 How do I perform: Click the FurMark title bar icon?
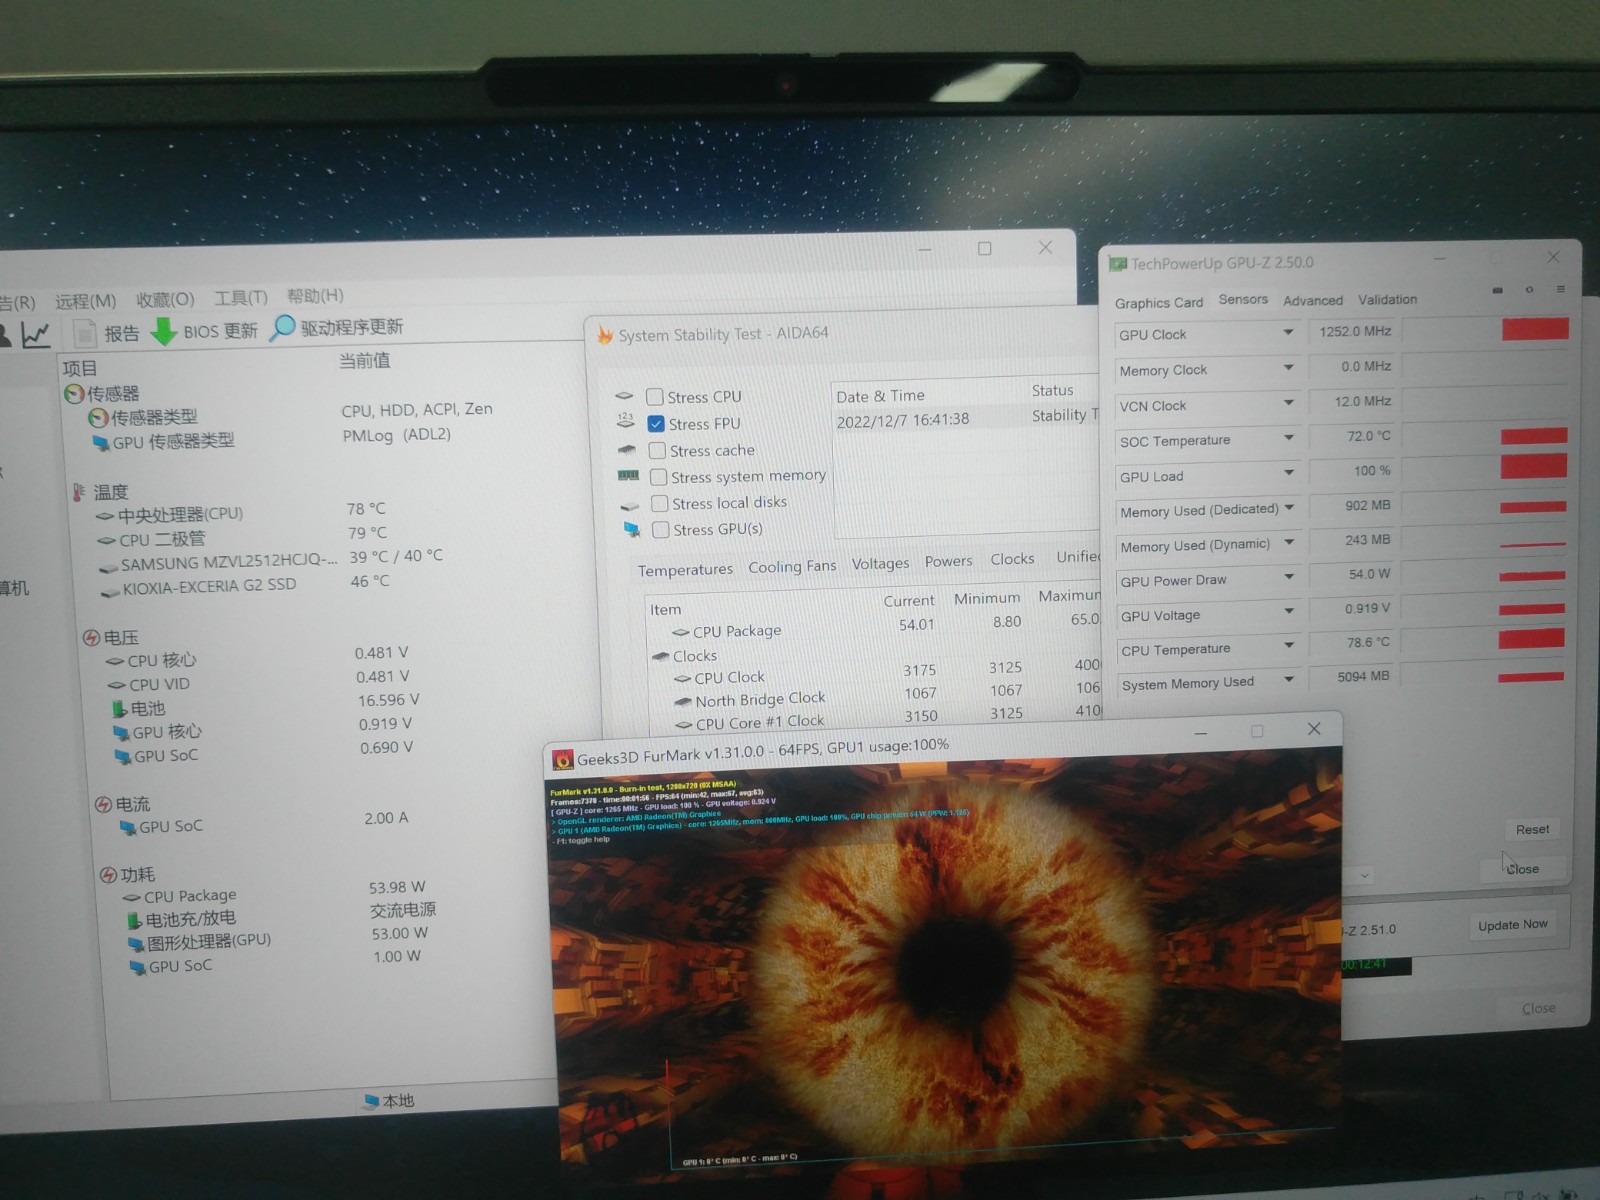pyautogui.click(x=563, y=760)
